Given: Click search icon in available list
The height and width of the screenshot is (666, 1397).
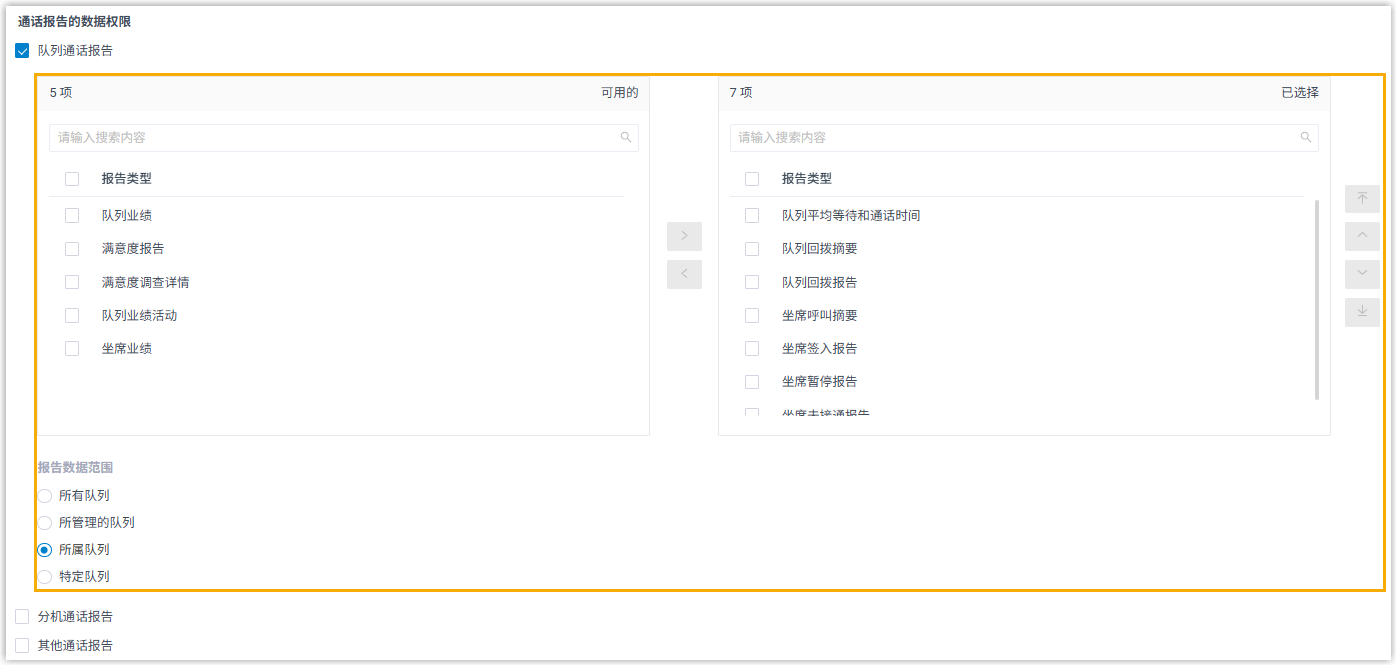Looking at the screenshot, I should [626, 138].
